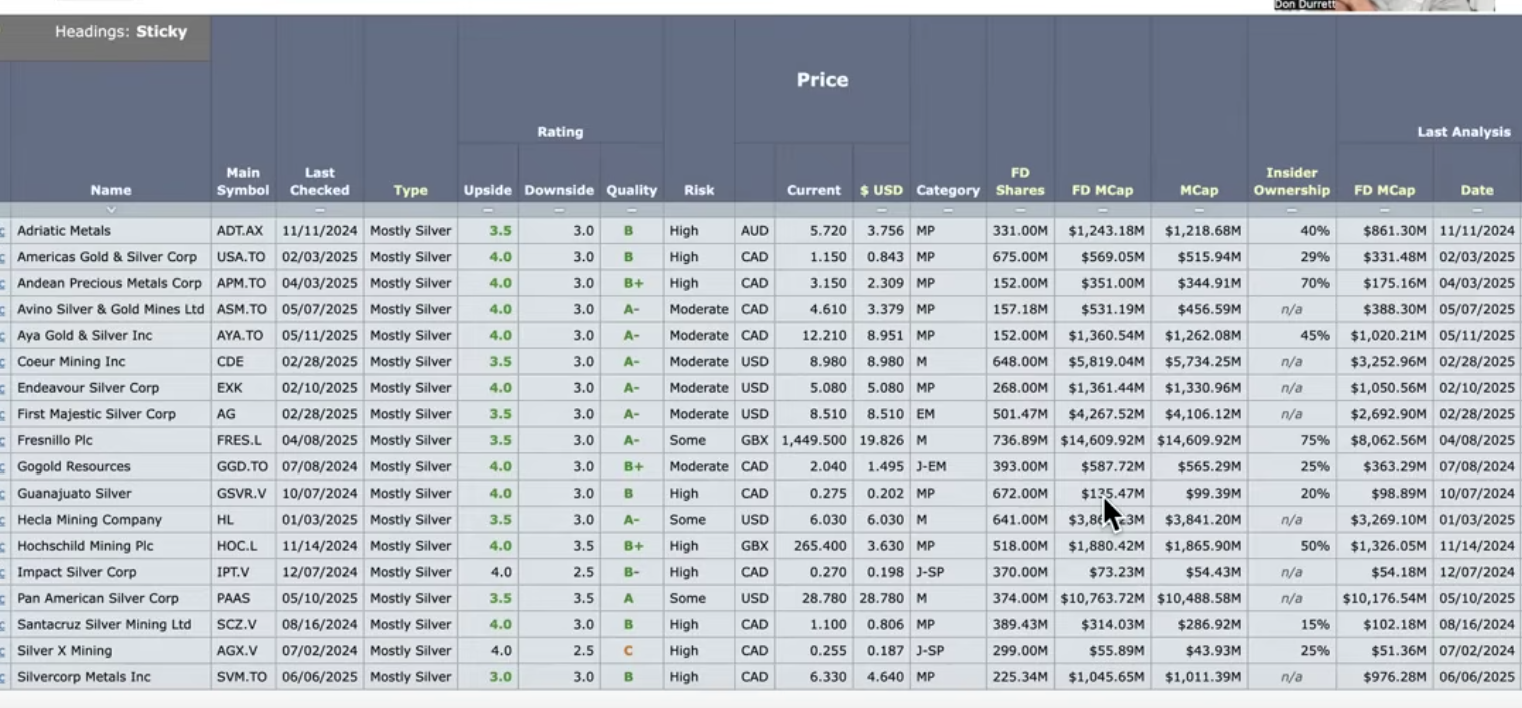Click the sort dash under the Downside column

559,210
